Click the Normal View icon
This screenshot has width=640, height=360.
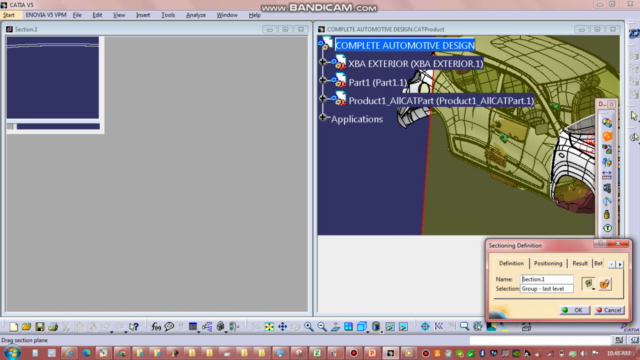pyautogui.click(x=335, y=327)
